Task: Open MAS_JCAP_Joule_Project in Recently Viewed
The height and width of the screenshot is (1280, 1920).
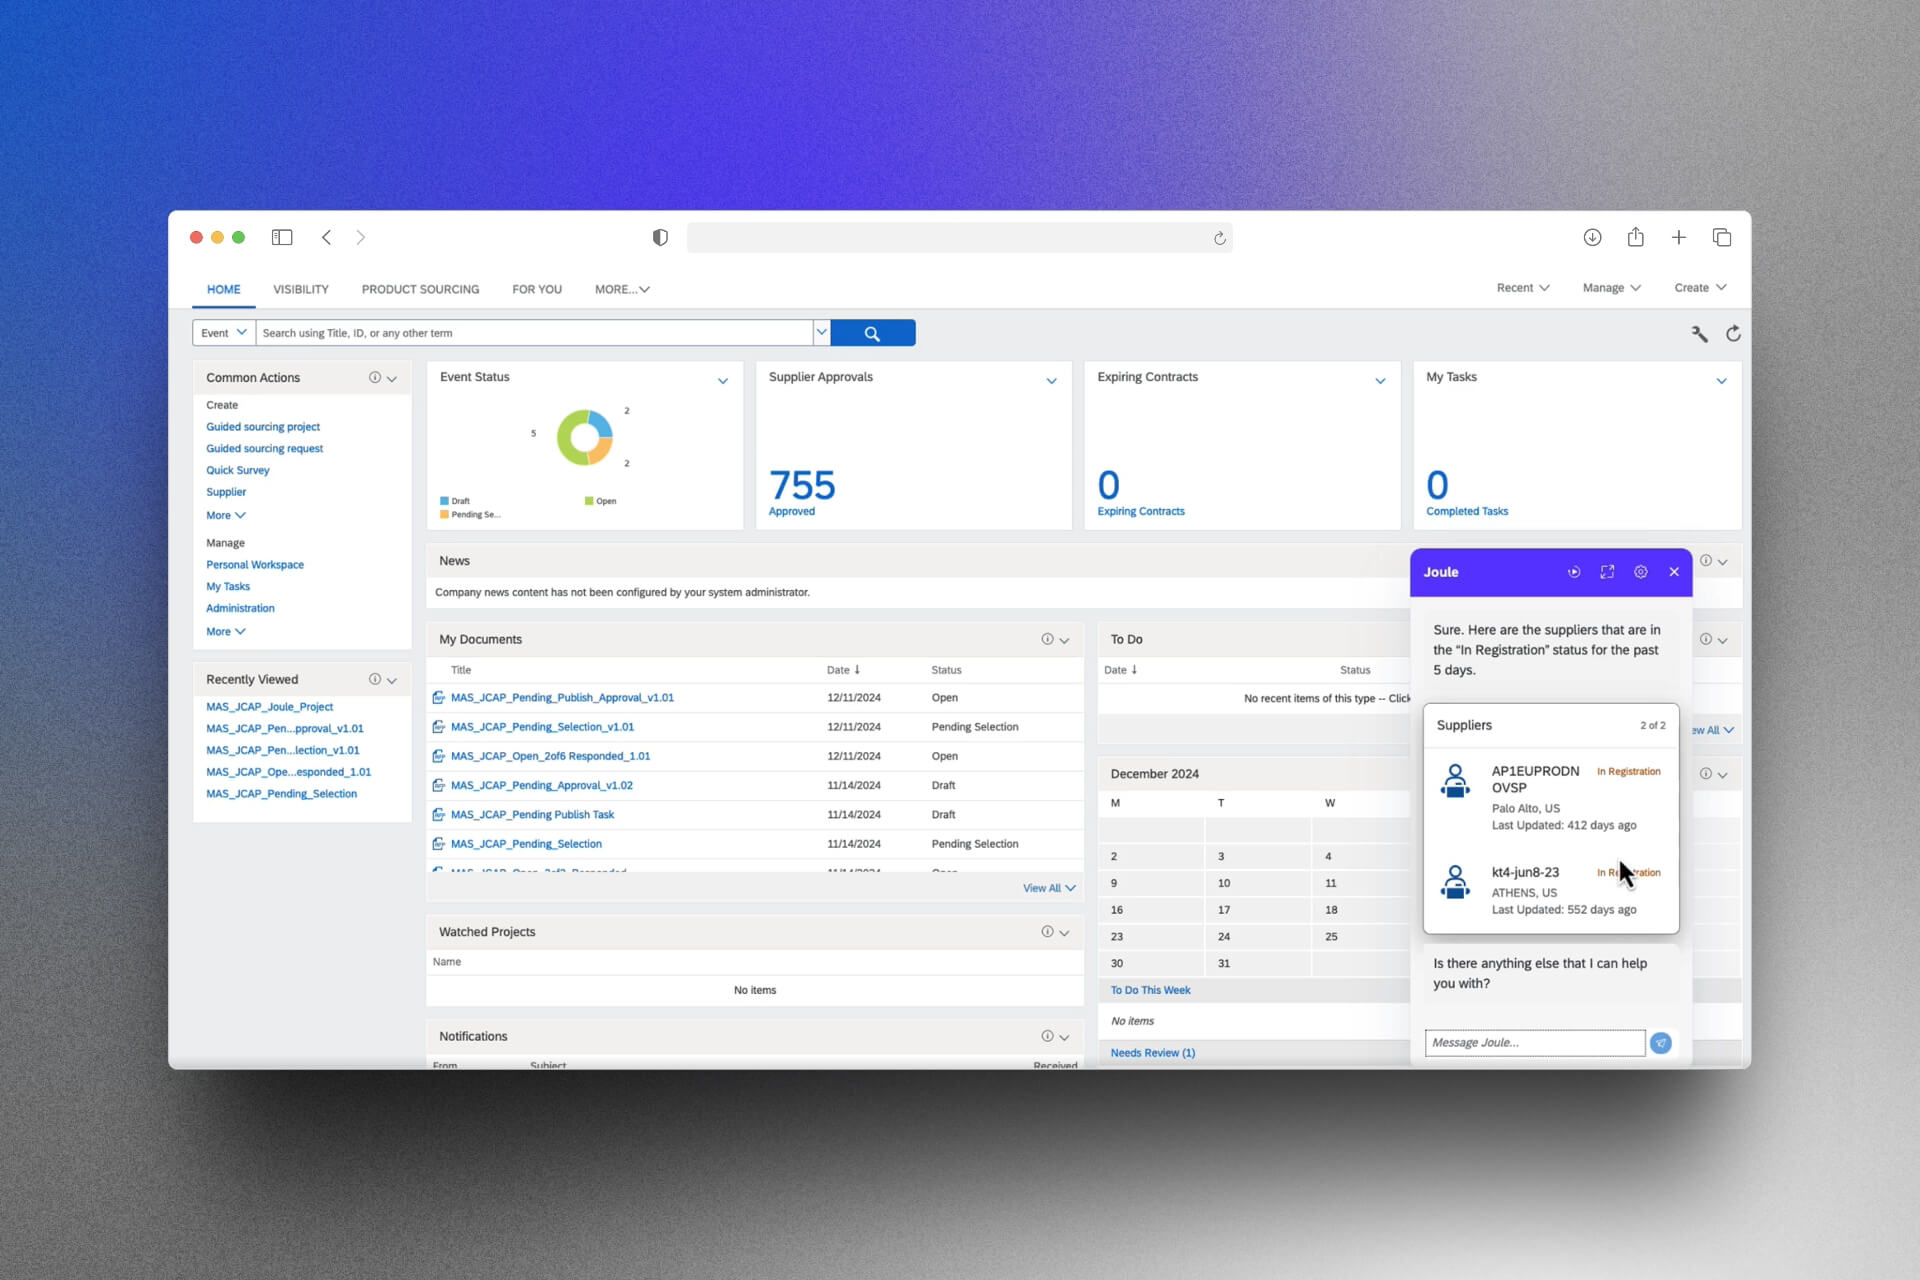Action: tap(270, 707)
